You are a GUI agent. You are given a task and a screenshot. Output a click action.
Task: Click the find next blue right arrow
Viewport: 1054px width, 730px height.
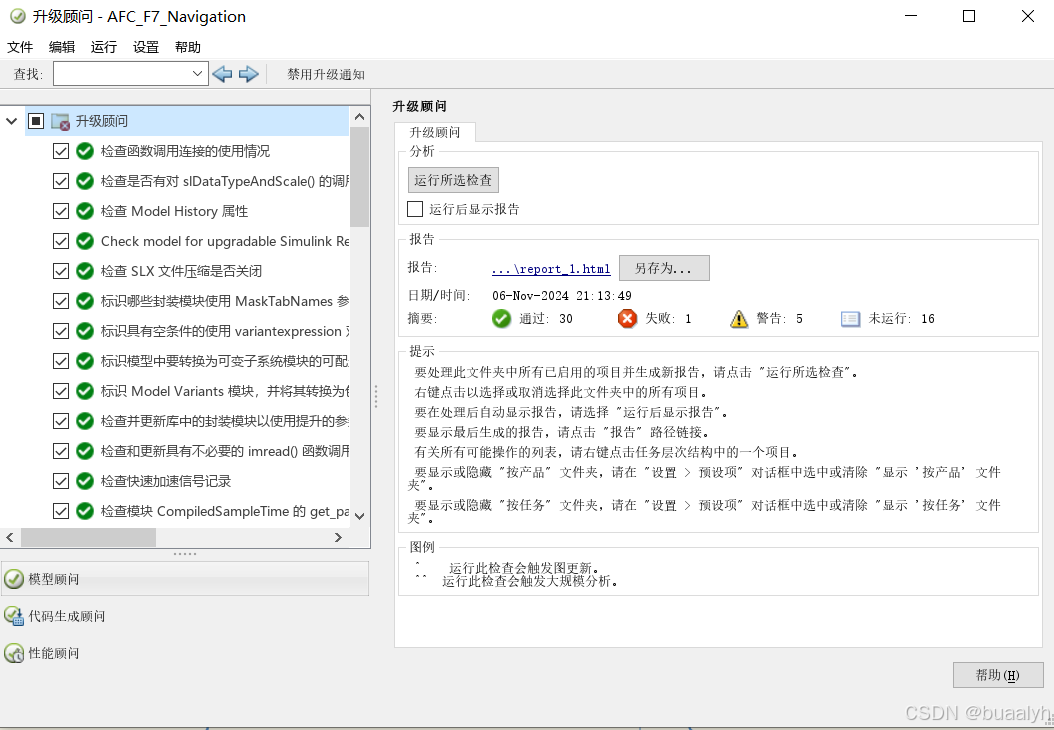tap(249, 74)
